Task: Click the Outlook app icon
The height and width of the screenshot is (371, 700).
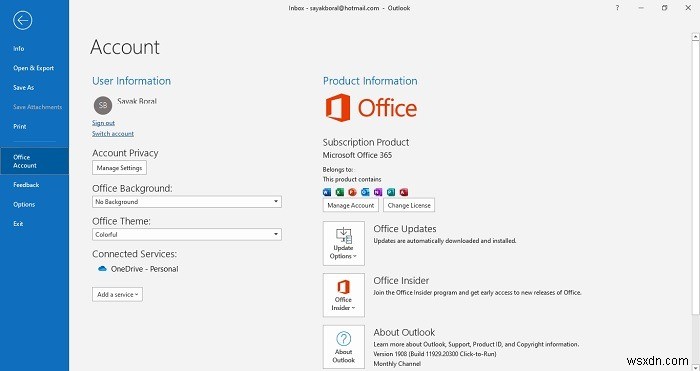Action: coord(365,192)
